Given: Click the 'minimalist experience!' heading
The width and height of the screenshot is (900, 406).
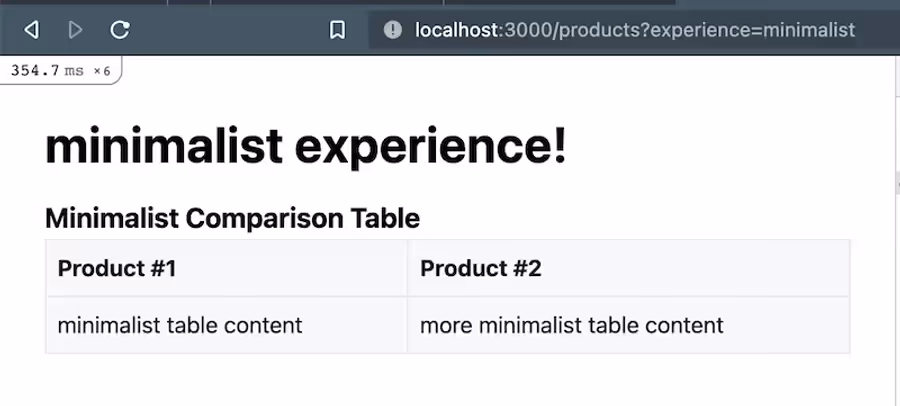Looking at the screenshot, I should click(x=305, y=146).
